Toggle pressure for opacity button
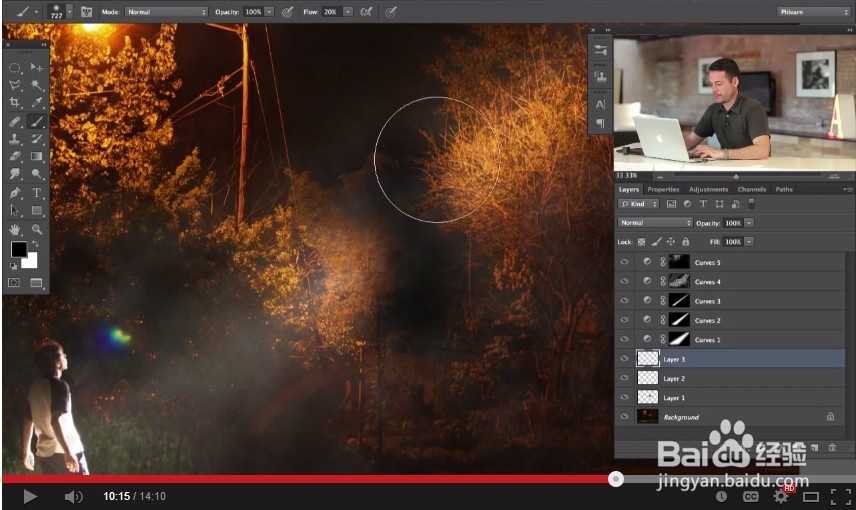 click(x=287, y=11)
